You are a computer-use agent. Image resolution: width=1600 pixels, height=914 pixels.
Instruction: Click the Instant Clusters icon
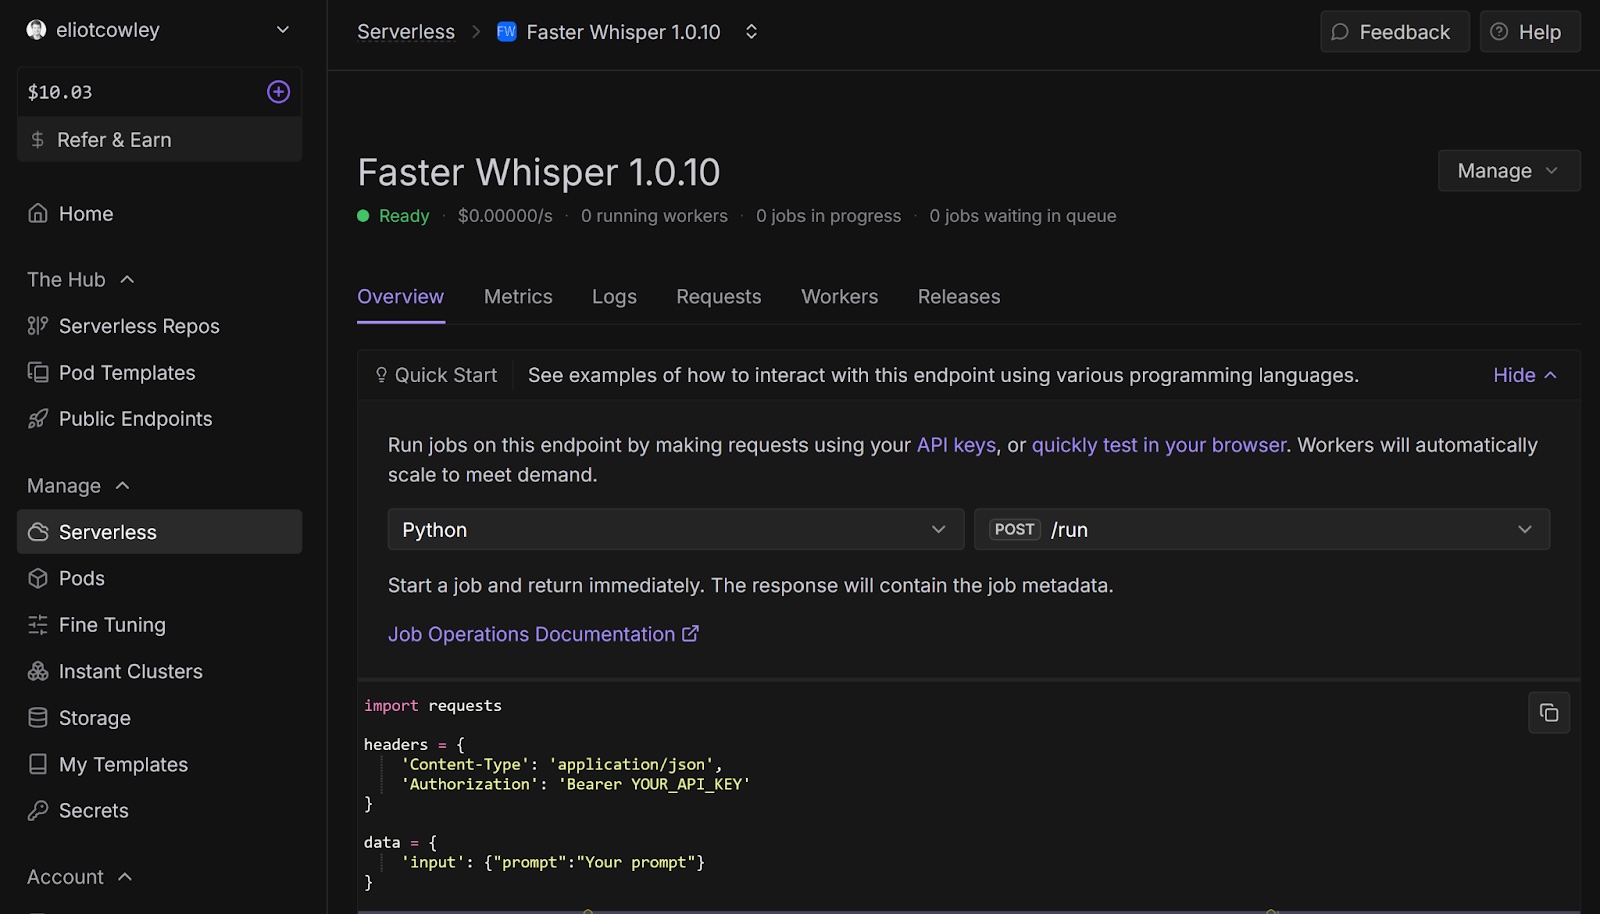tap(38, 671)
